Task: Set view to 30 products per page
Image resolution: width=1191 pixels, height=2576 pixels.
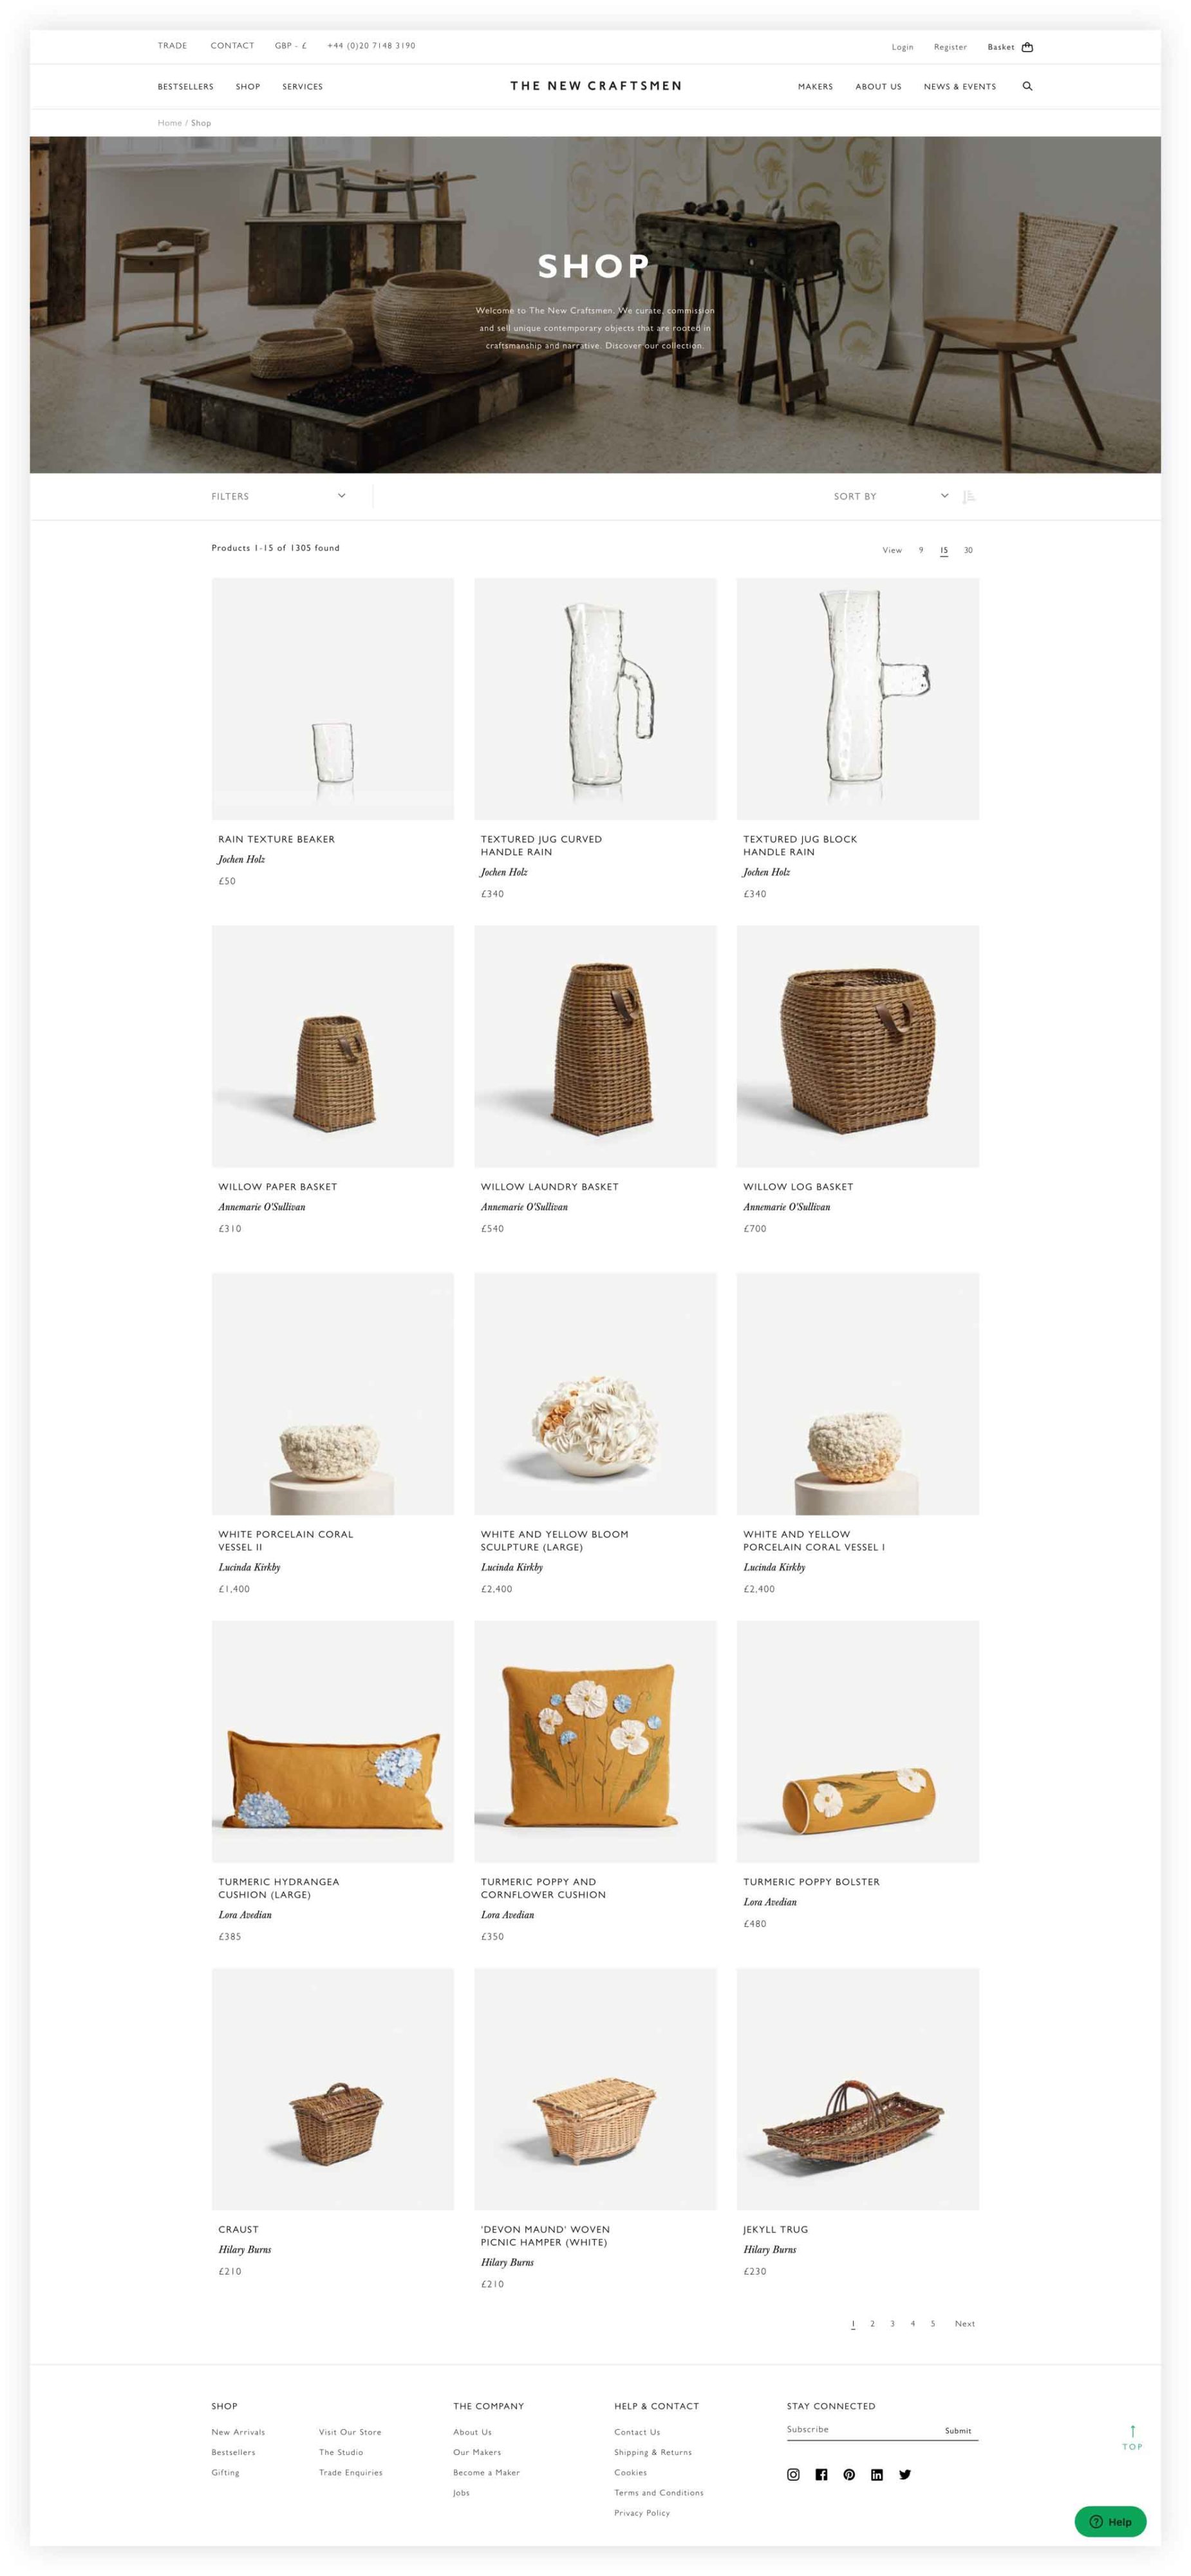Action: click(968, 550)
